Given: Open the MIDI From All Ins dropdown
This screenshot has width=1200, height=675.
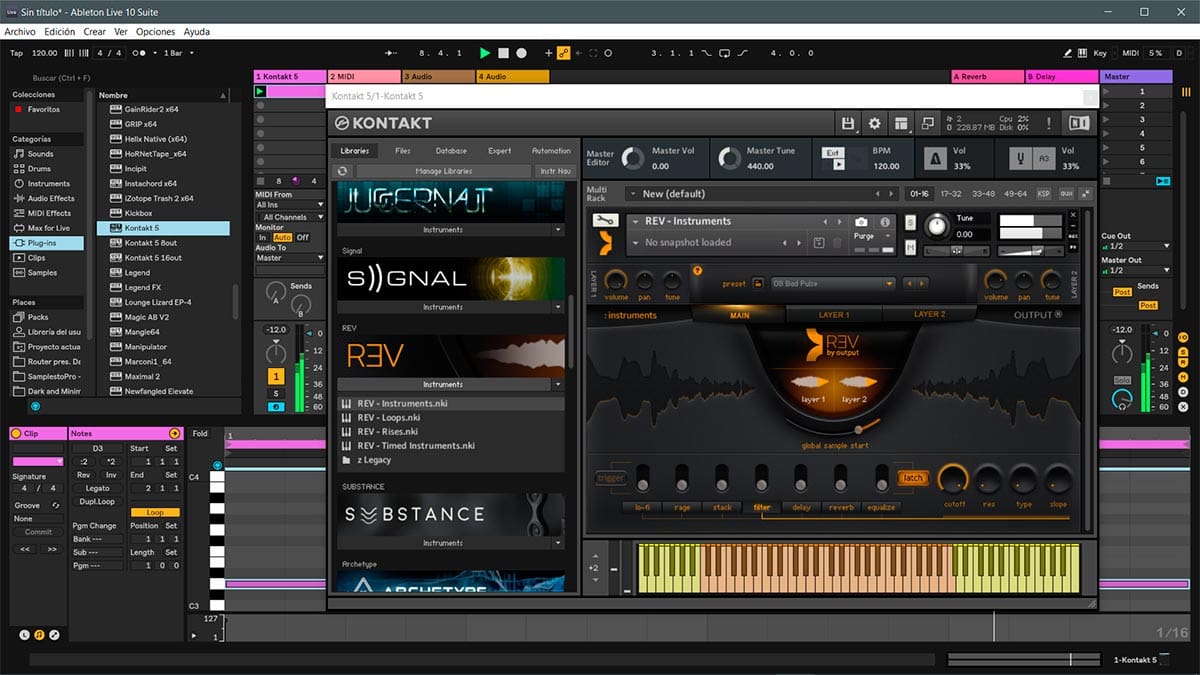Looking at the screenshot, I should coord(290,205).
